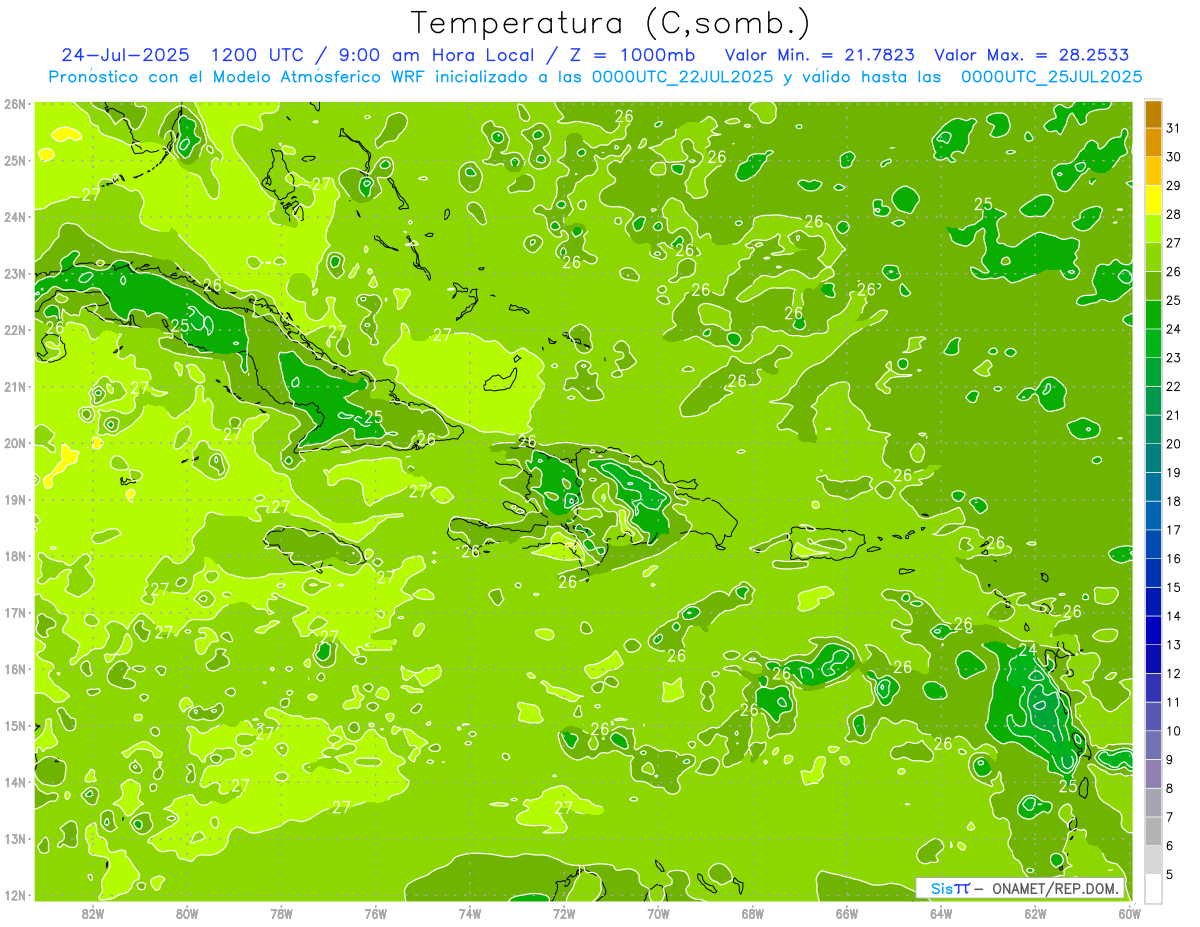The width and height of the screenshot is (1200, 927).
Task: Click the longitude axis label '82W'
Action: (92, 913)
